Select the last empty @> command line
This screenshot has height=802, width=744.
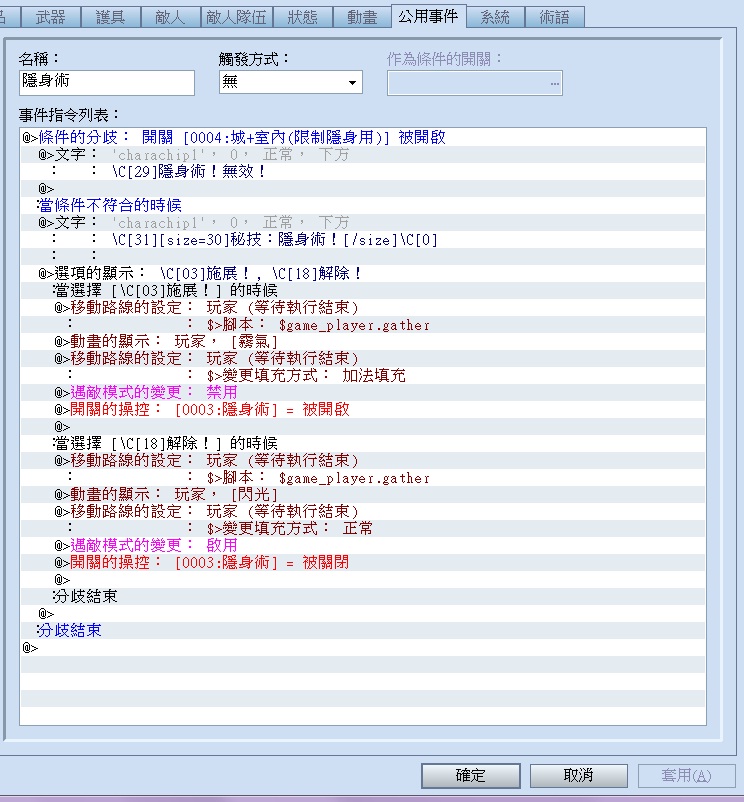[363, 648]
